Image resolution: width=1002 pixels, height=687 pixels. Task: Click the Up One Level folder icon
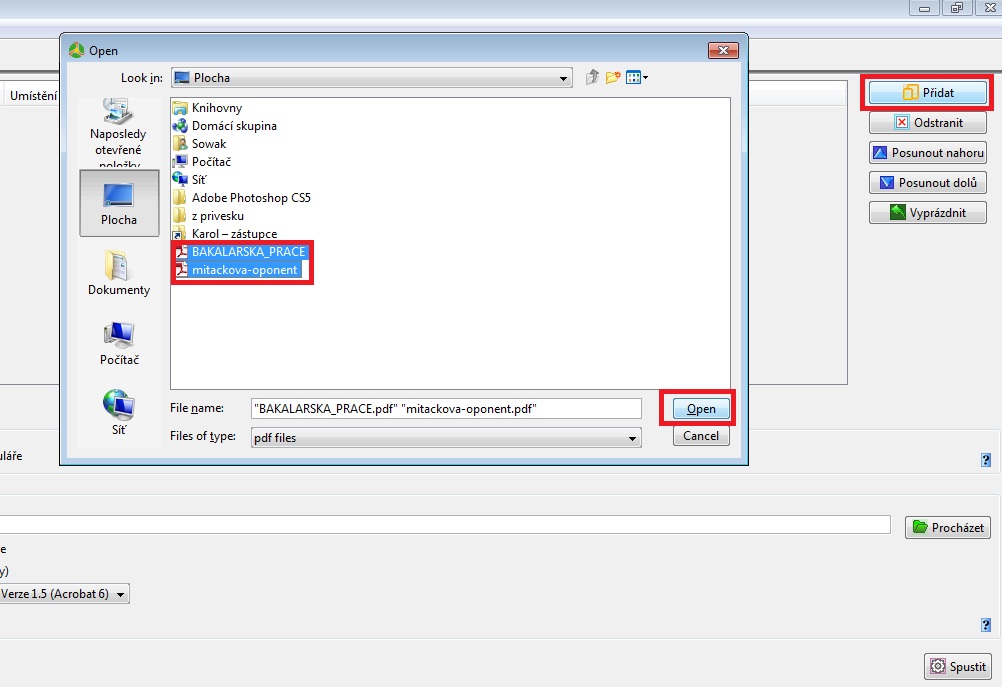click(x=592, y=77)
